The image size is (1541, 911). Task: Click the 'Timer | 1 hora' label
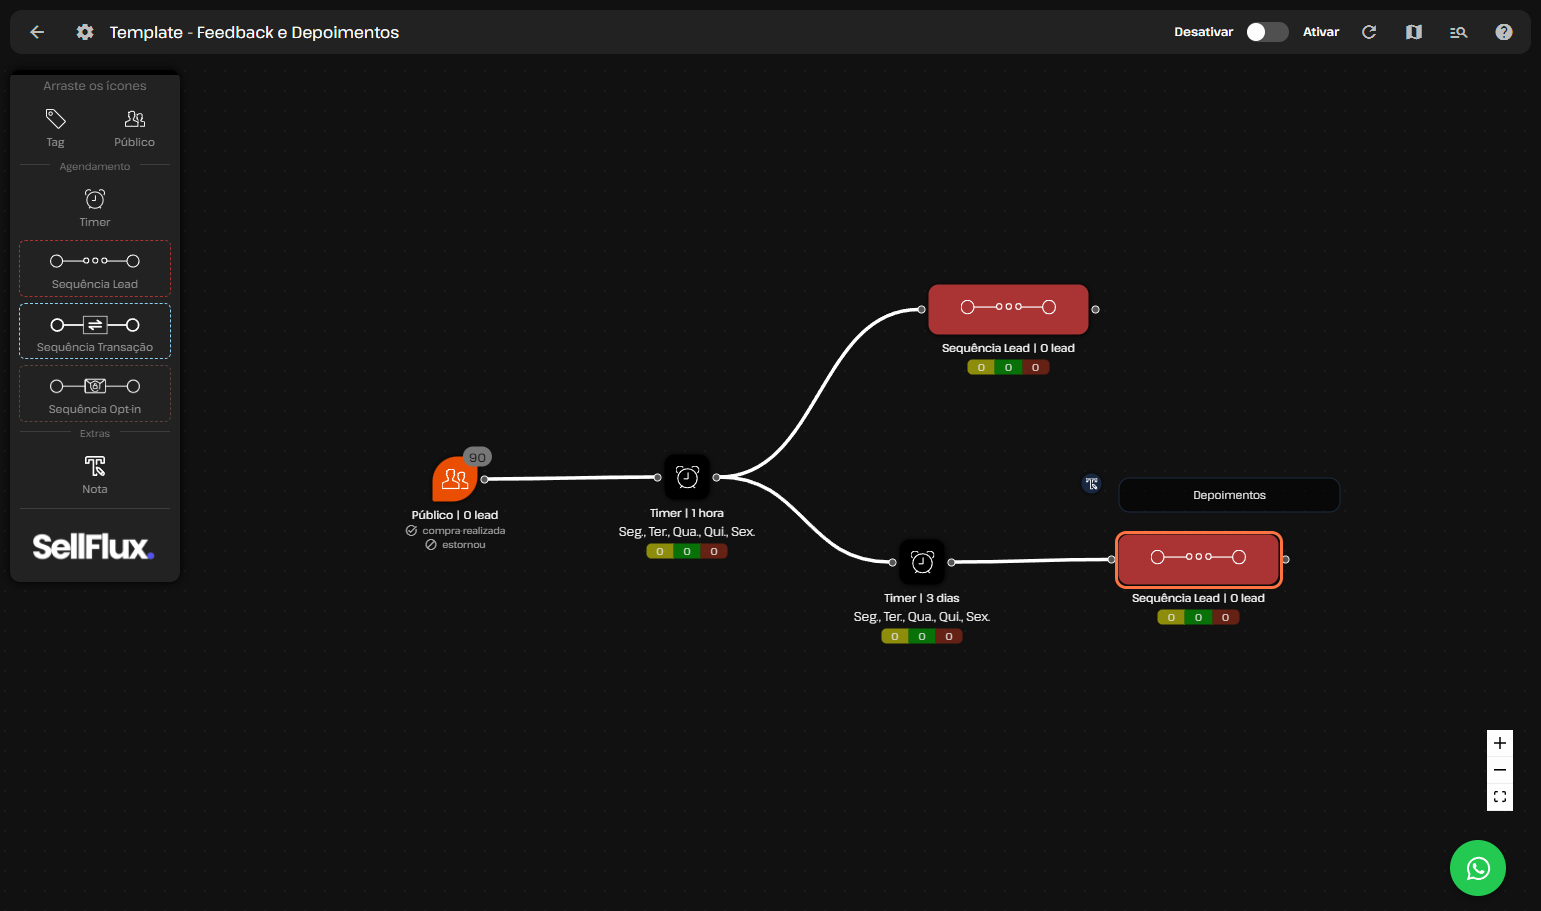click(x=687, y=513)
